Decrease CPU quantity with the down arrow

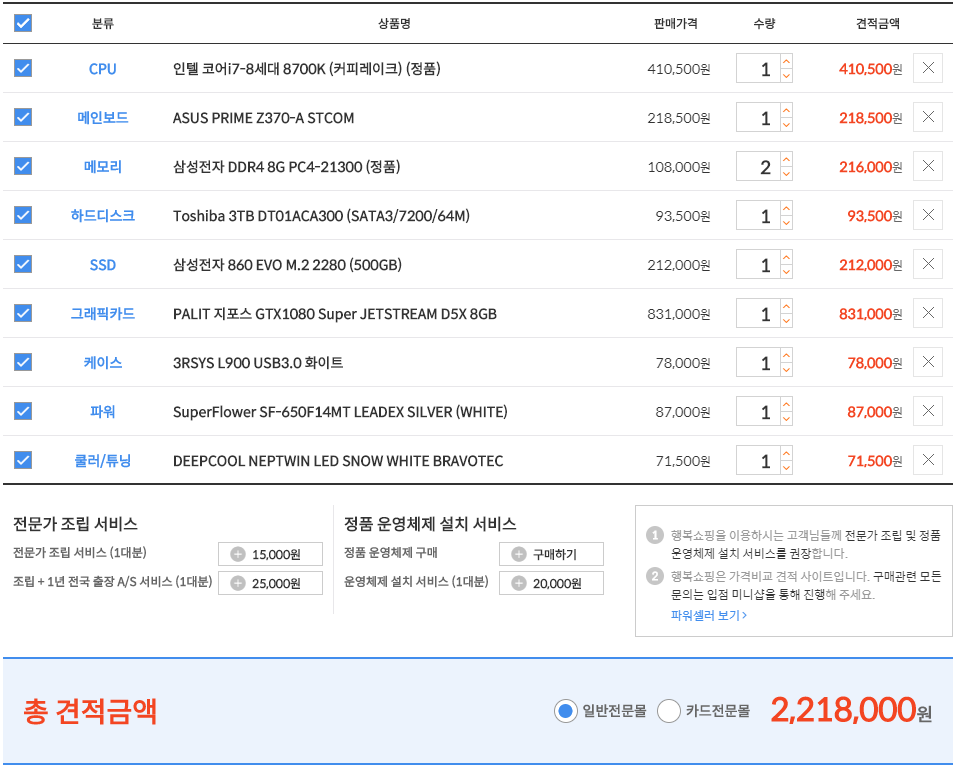point(787,76)
